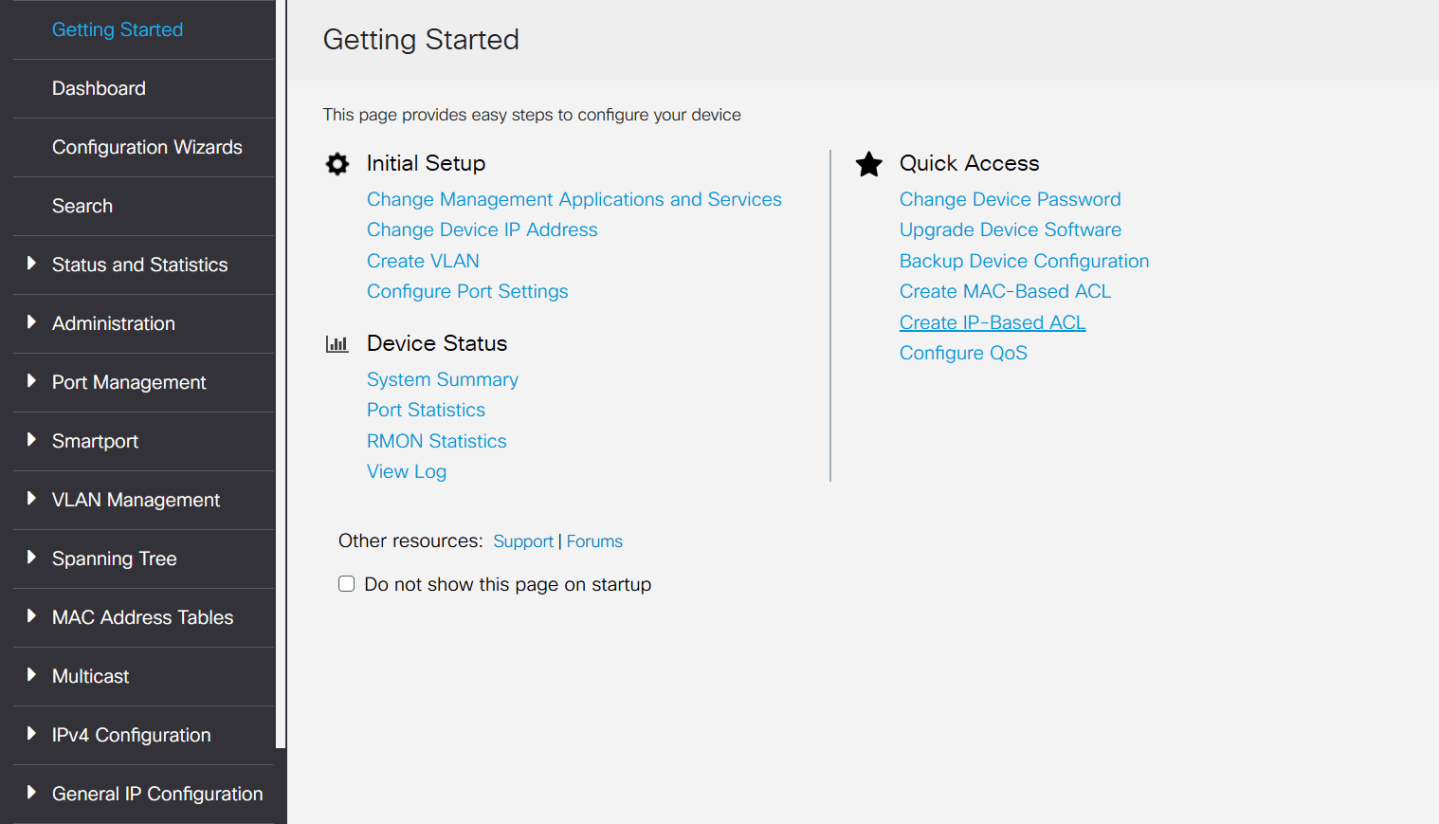Open the Support resource link
The width and height of the screenshot is (1439, 824).
click(523, 541)
